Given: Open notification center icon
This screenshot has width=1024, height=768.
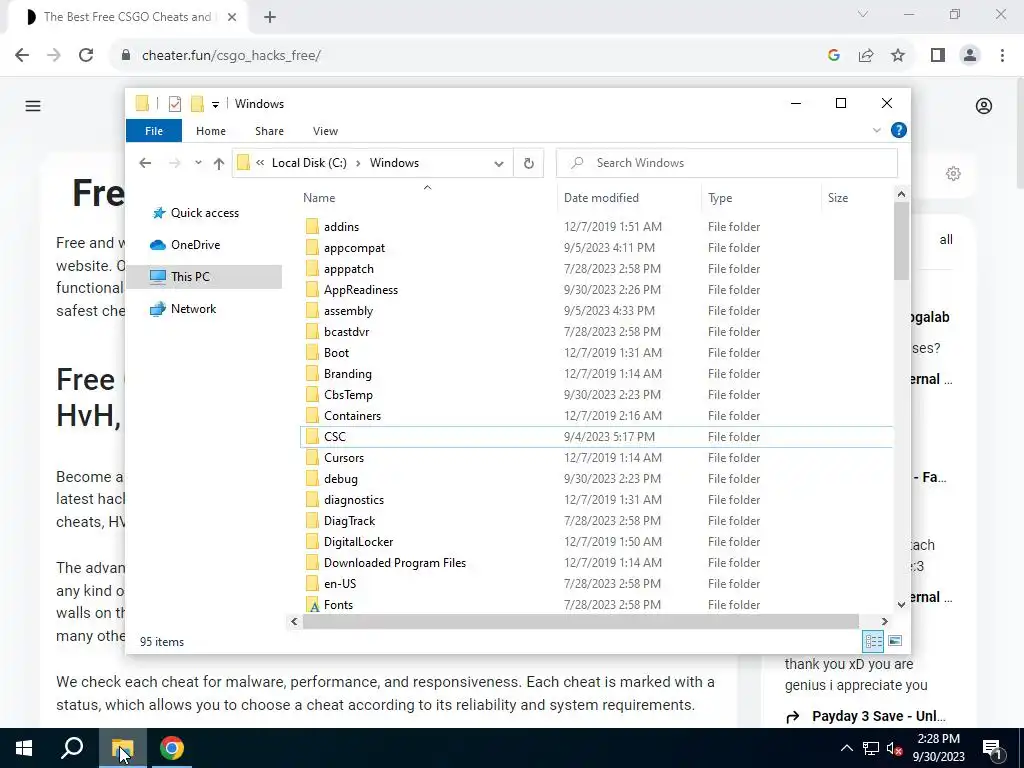Looking at the screenshot, I should [992, 748].
